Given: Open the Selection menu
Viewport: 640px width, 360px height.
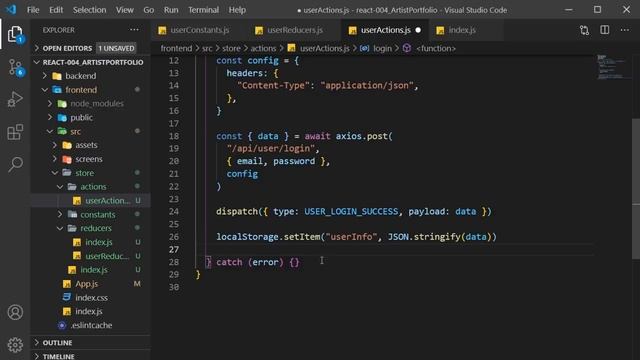Looking at the screenshot, I should (89, 10).
